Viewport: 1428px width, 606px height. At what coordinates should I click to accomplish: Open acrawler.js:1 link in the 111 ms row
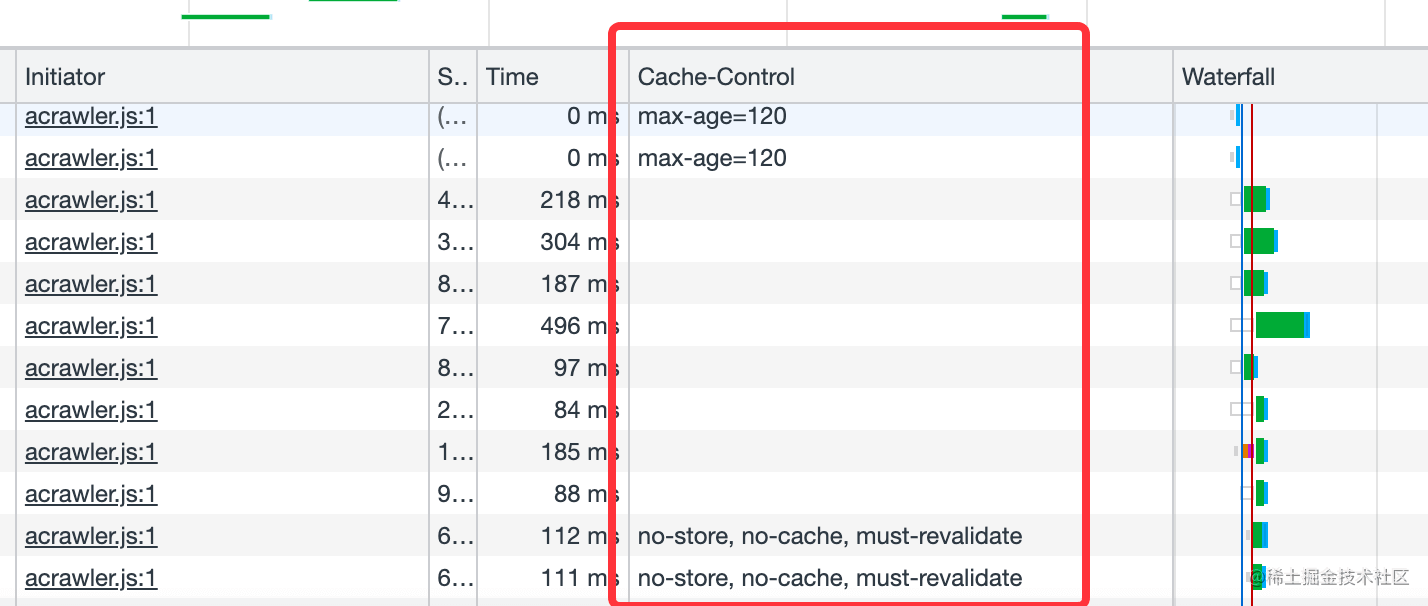pos(91,578)
